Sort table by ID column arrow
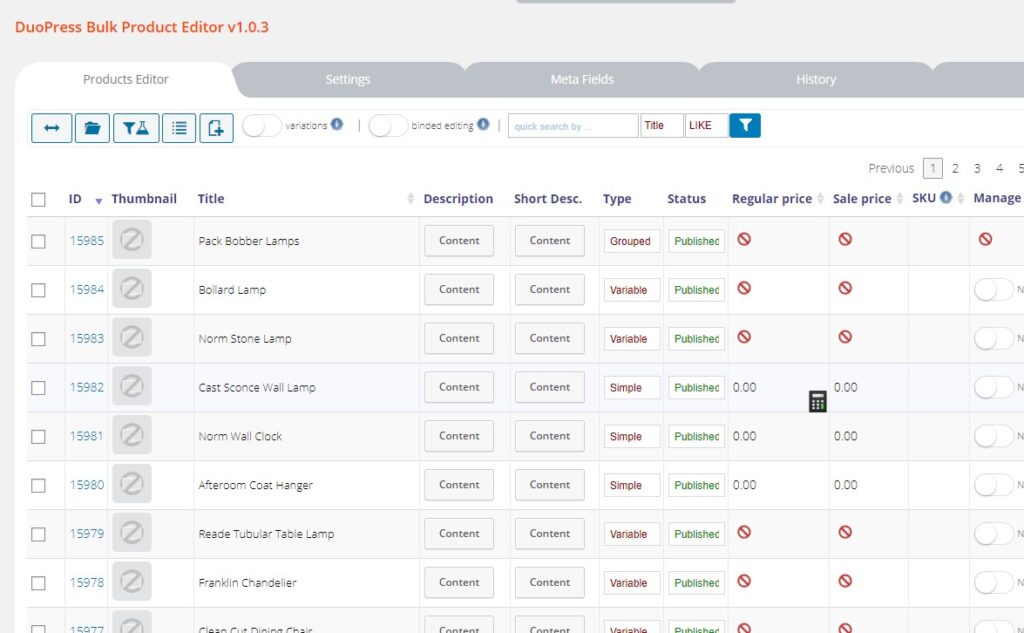 pyautogui.click(x=99, y=201)
